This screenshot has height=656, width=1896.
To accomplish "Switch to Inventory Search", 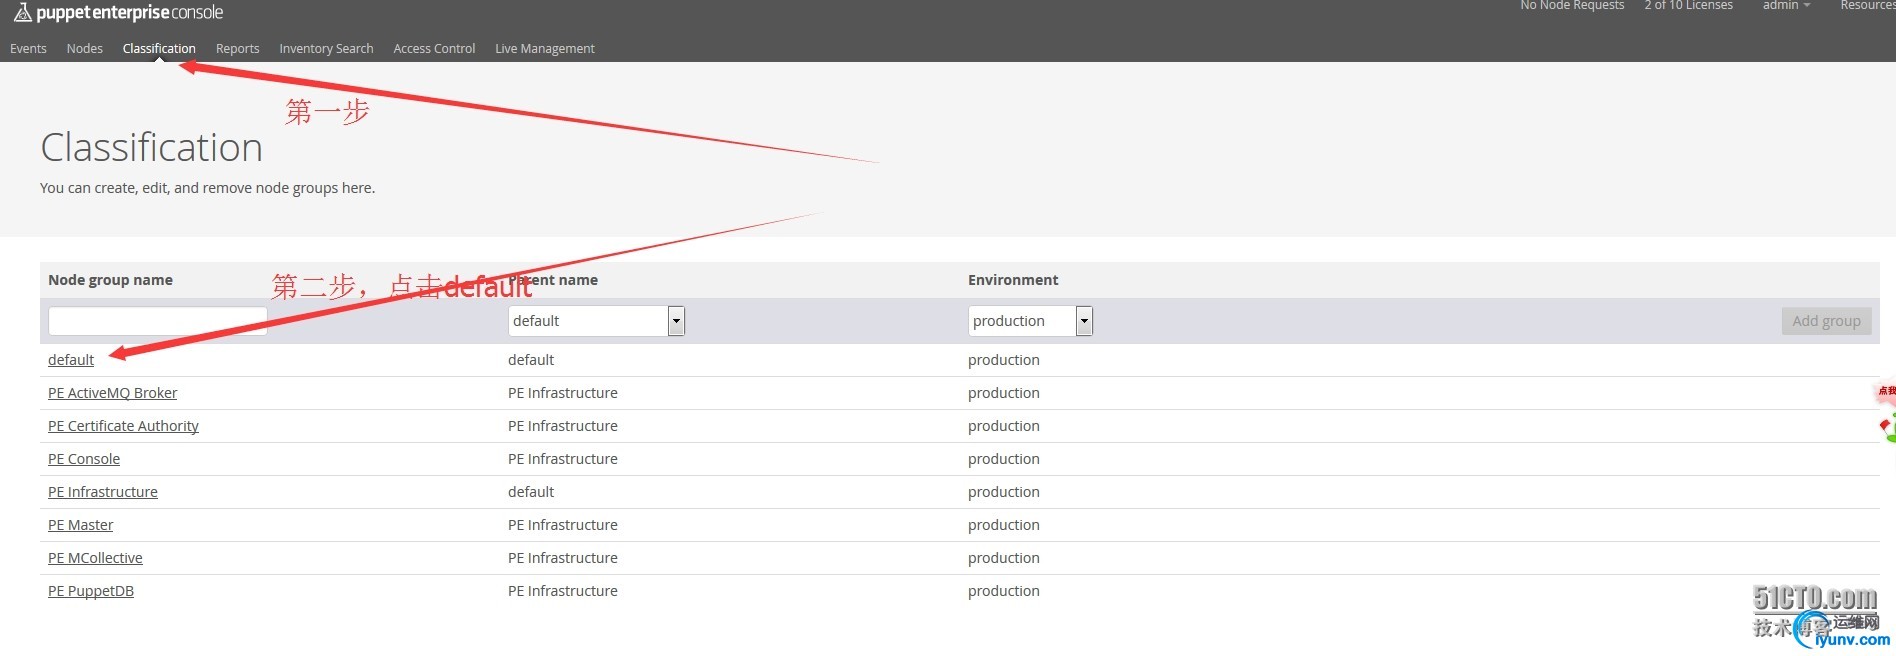I will point(326,48).
